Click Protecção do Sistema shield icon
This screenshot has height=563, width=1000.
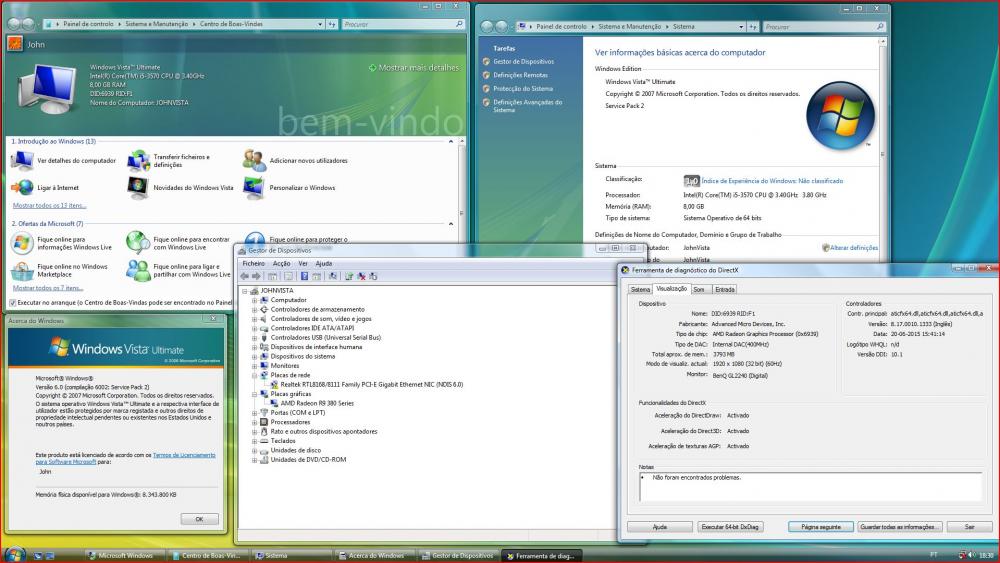486,89
